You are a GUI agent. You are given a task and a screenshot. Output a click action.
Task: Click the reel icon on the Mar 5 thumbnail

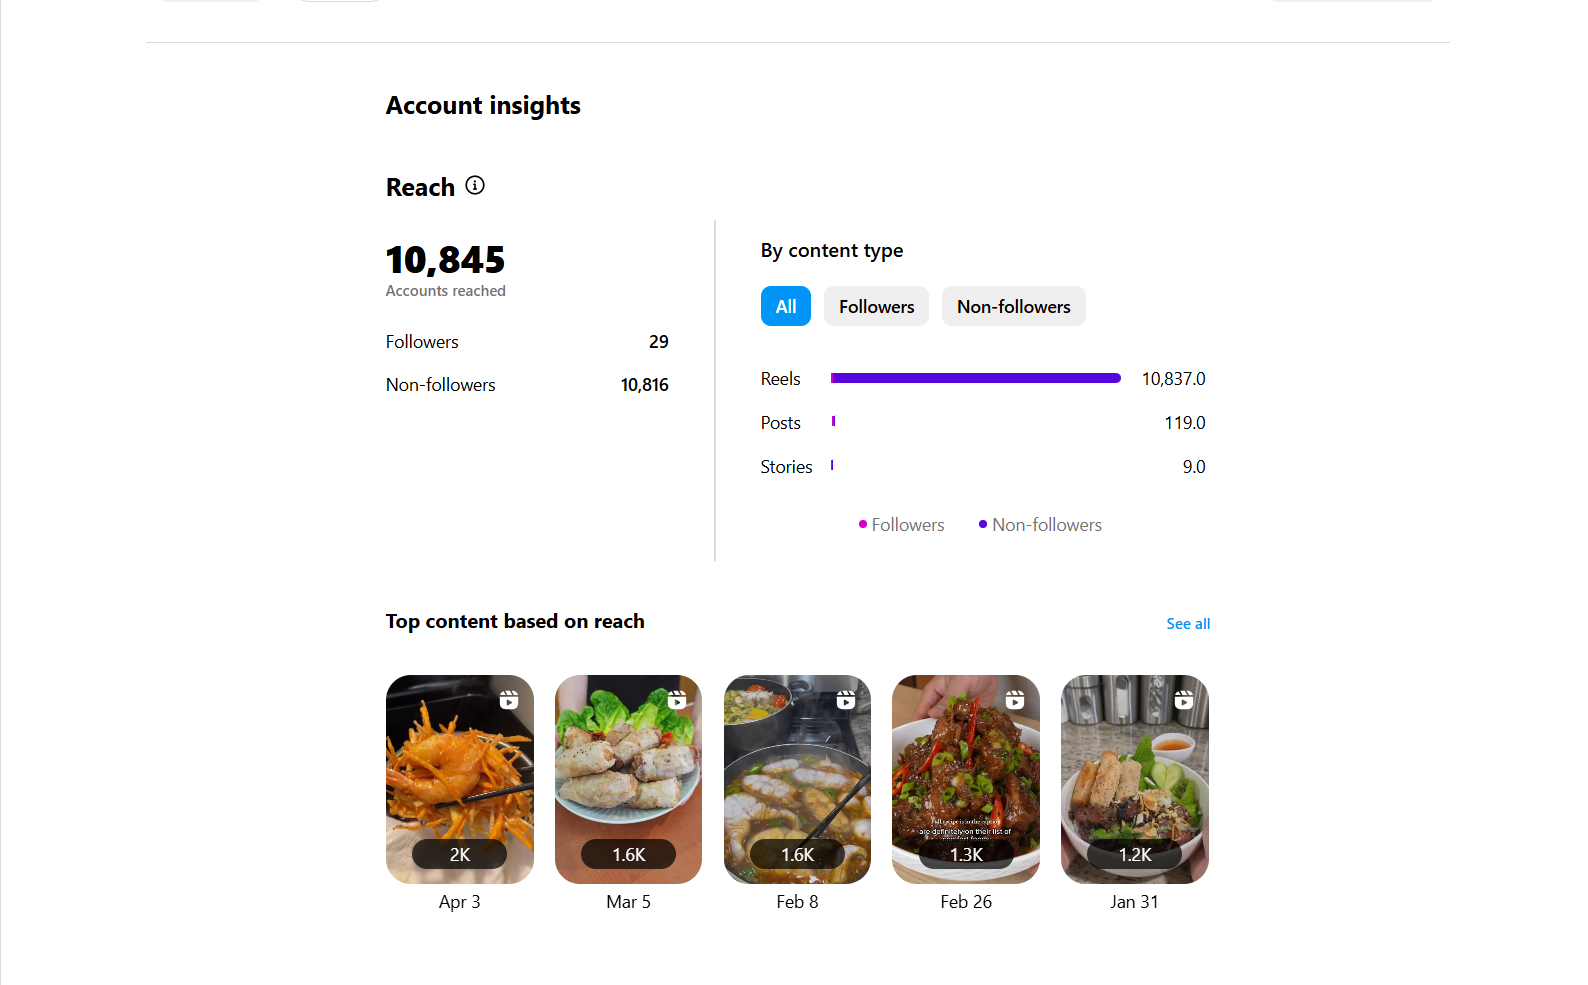coord(677,700)
